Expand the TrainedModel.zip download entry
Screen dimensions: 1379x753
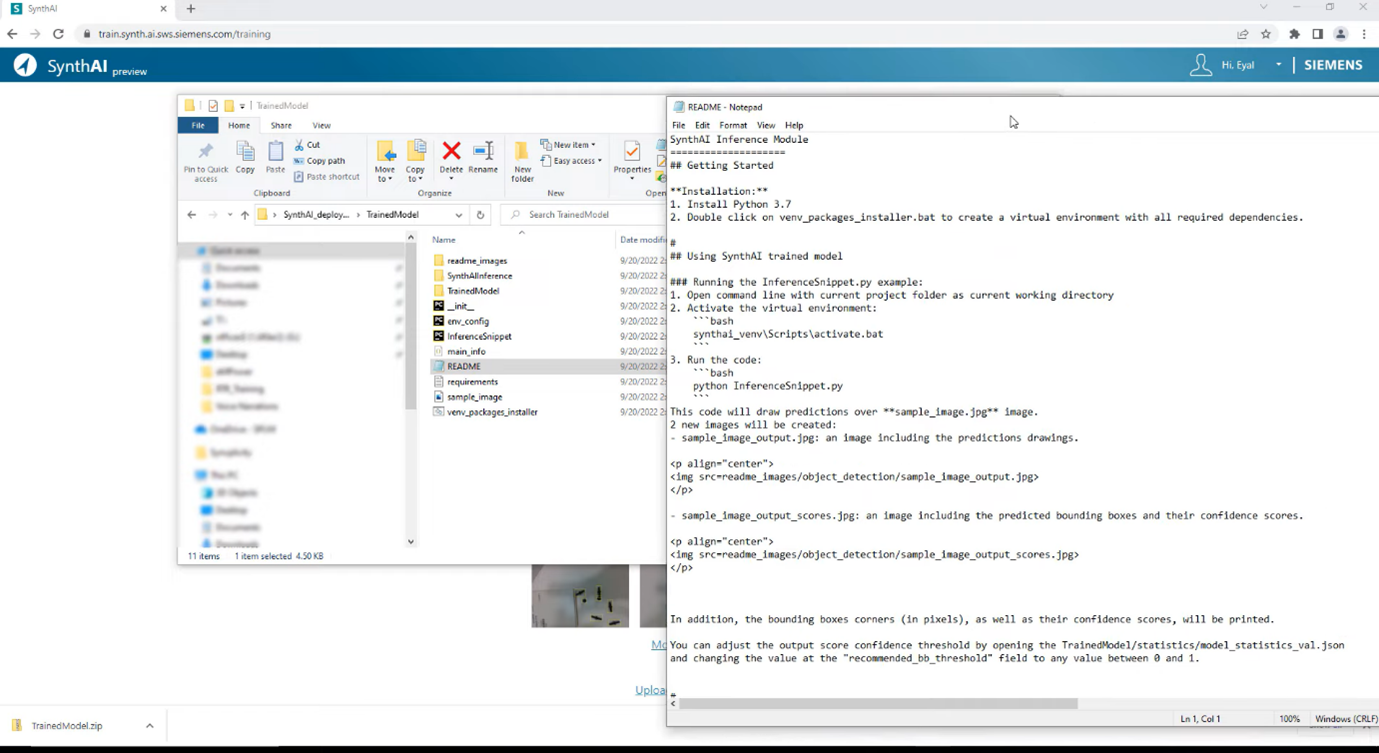pyautogui.click(x=148, y=725)
